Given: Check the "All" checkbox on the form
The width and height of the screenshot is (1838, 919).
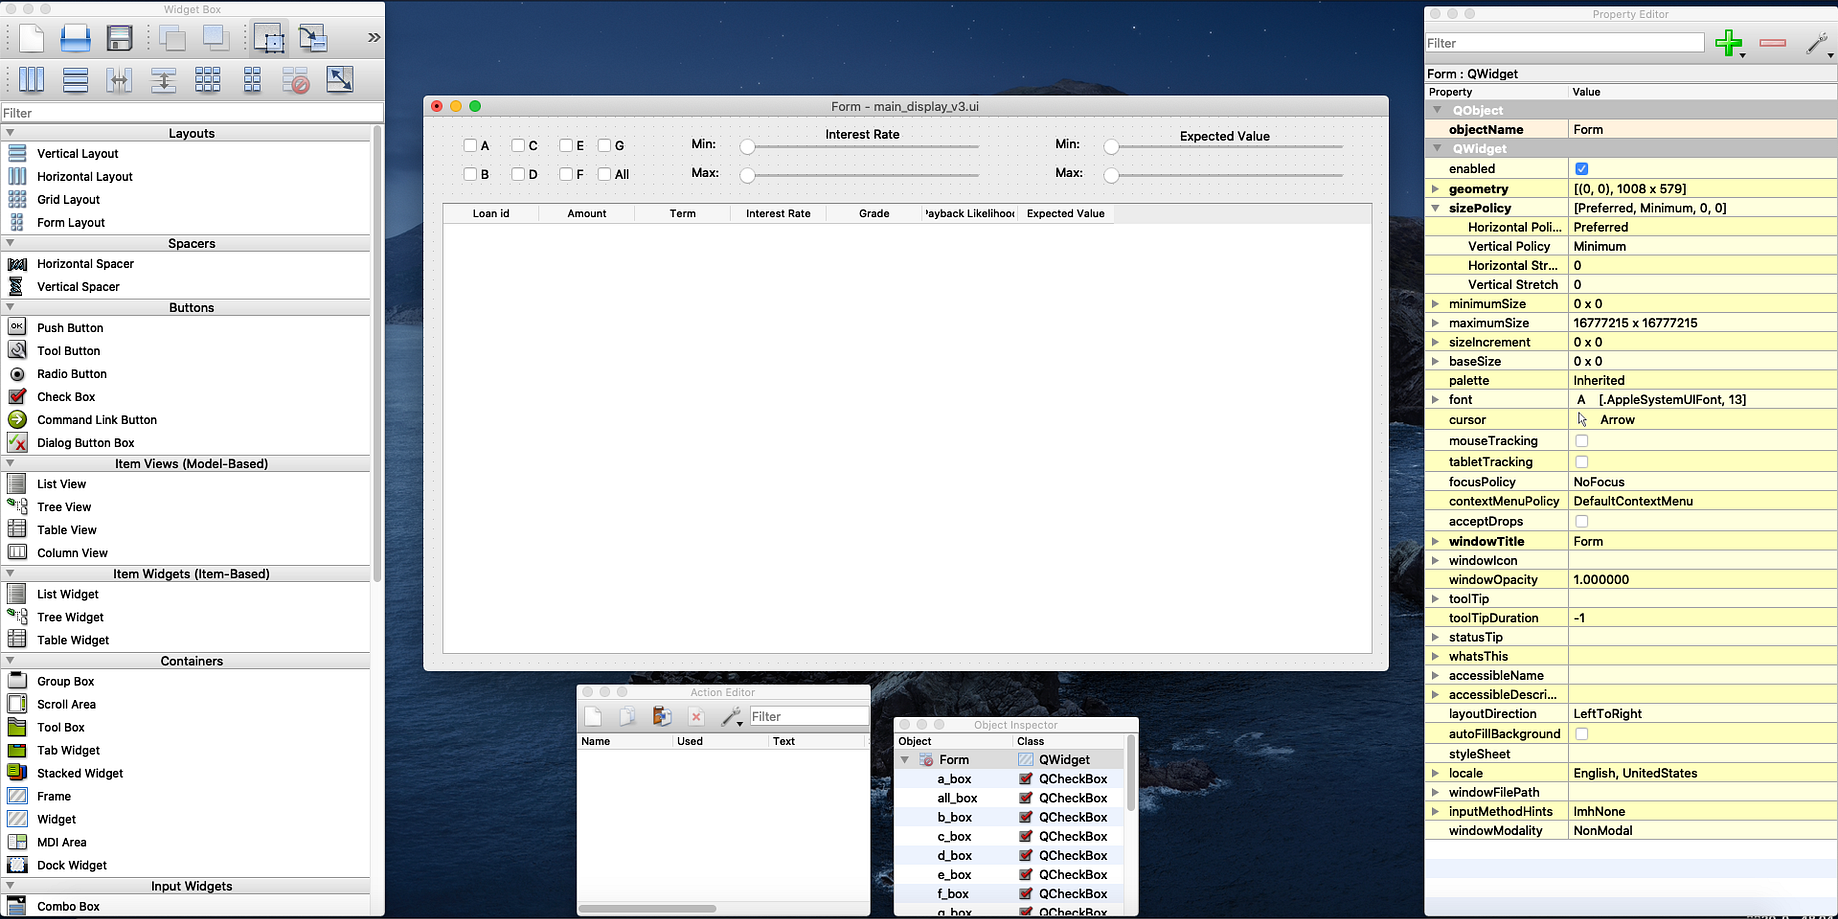Looking at the screenshot, I should tap(603, 174).
